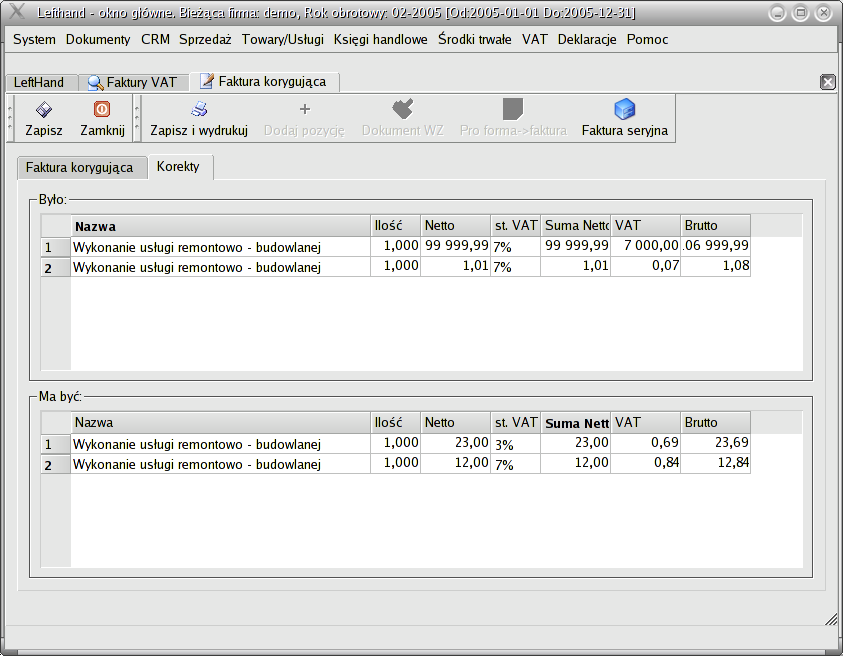Open the VAT menu
Viewport: 843px width, 656px height.
tap(534, 39)
